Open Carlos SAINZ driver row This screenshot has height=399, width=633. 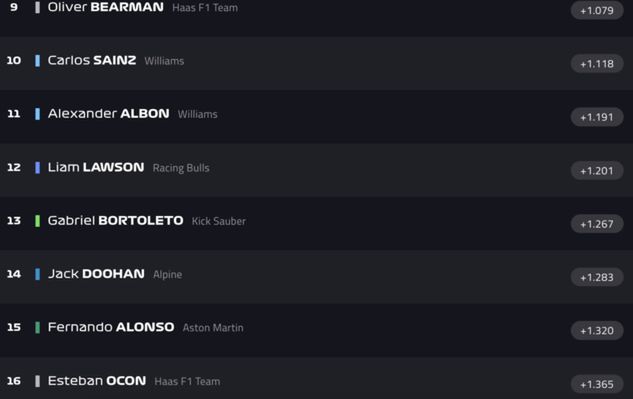click(316, 63)
